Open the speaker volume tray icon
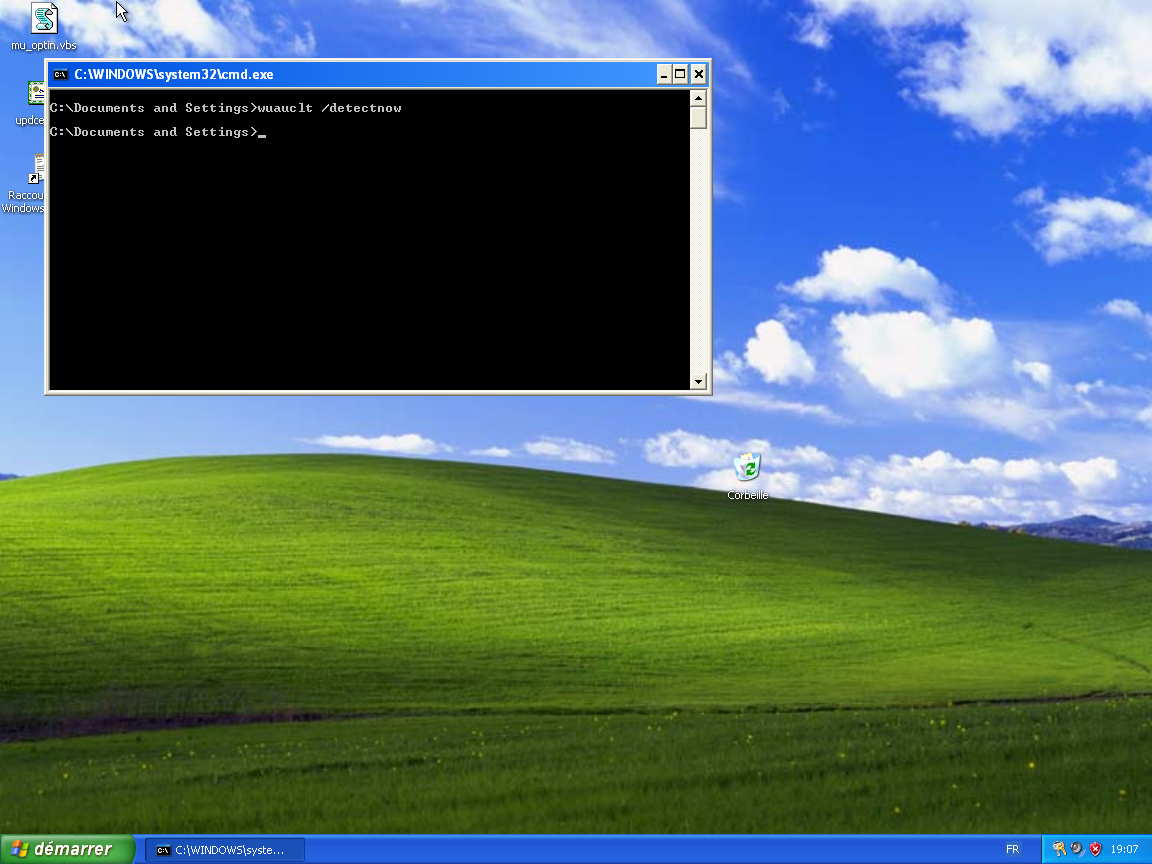 pyautogui.click(x=1077, y=849)
